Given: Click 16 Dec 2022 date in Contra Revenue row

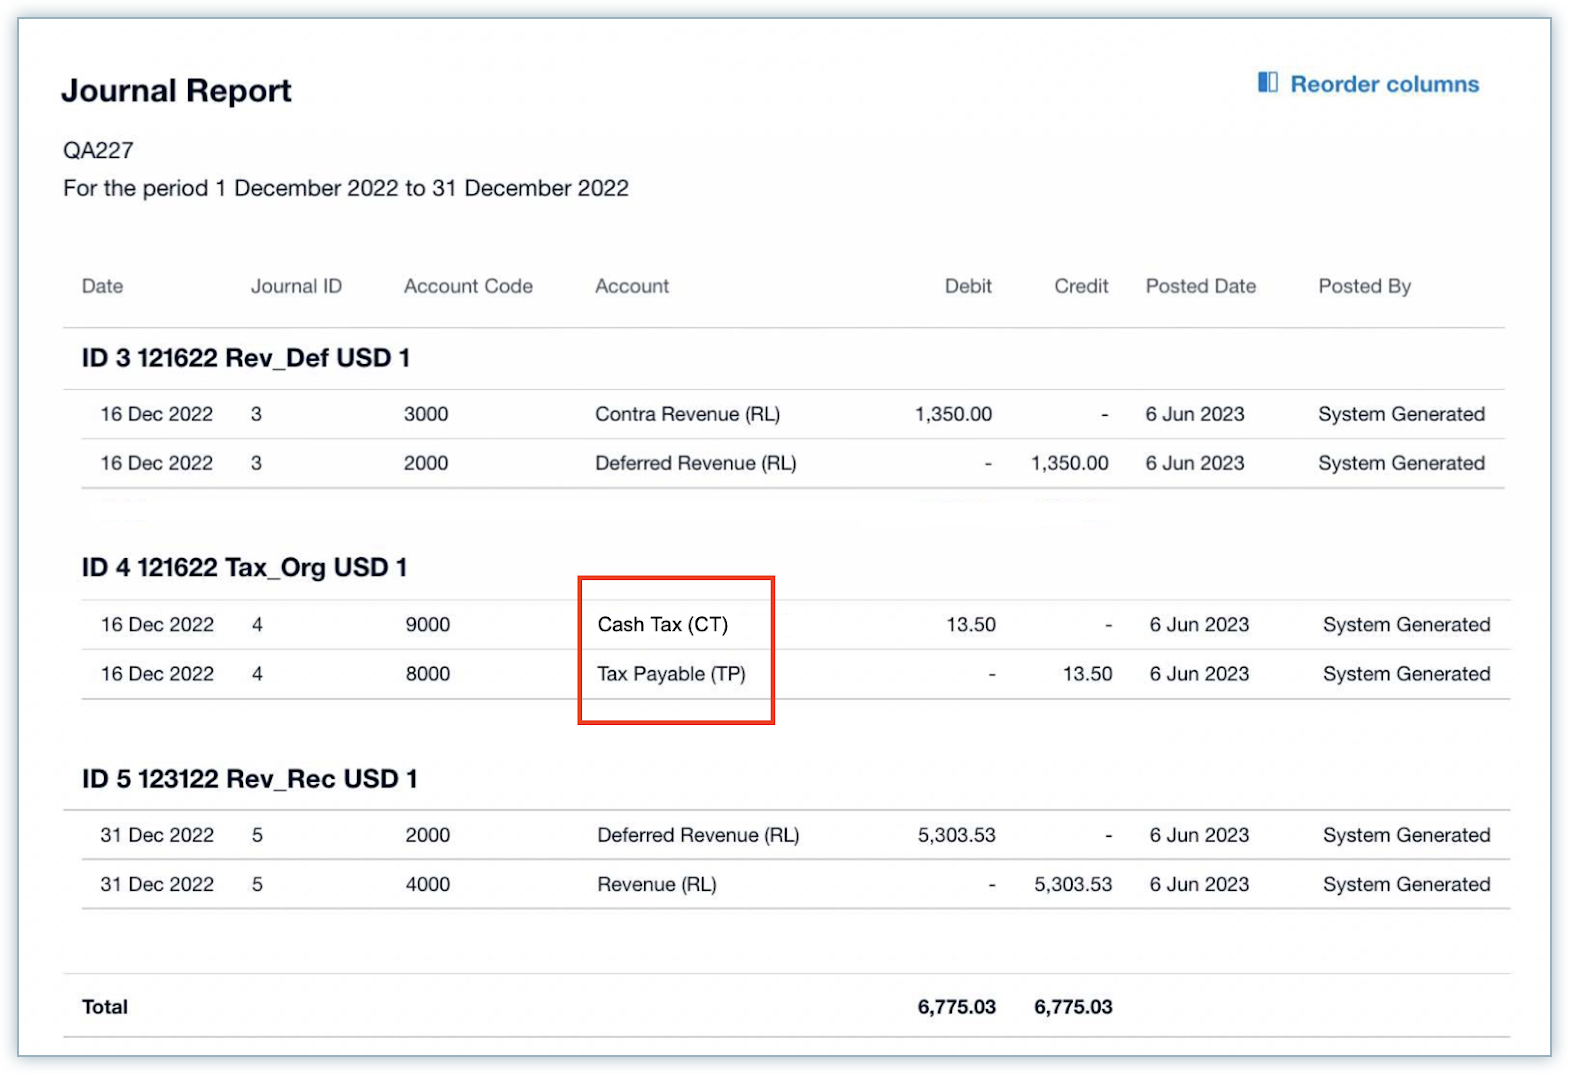Looking at the screenshot, I should click(156, 414).
